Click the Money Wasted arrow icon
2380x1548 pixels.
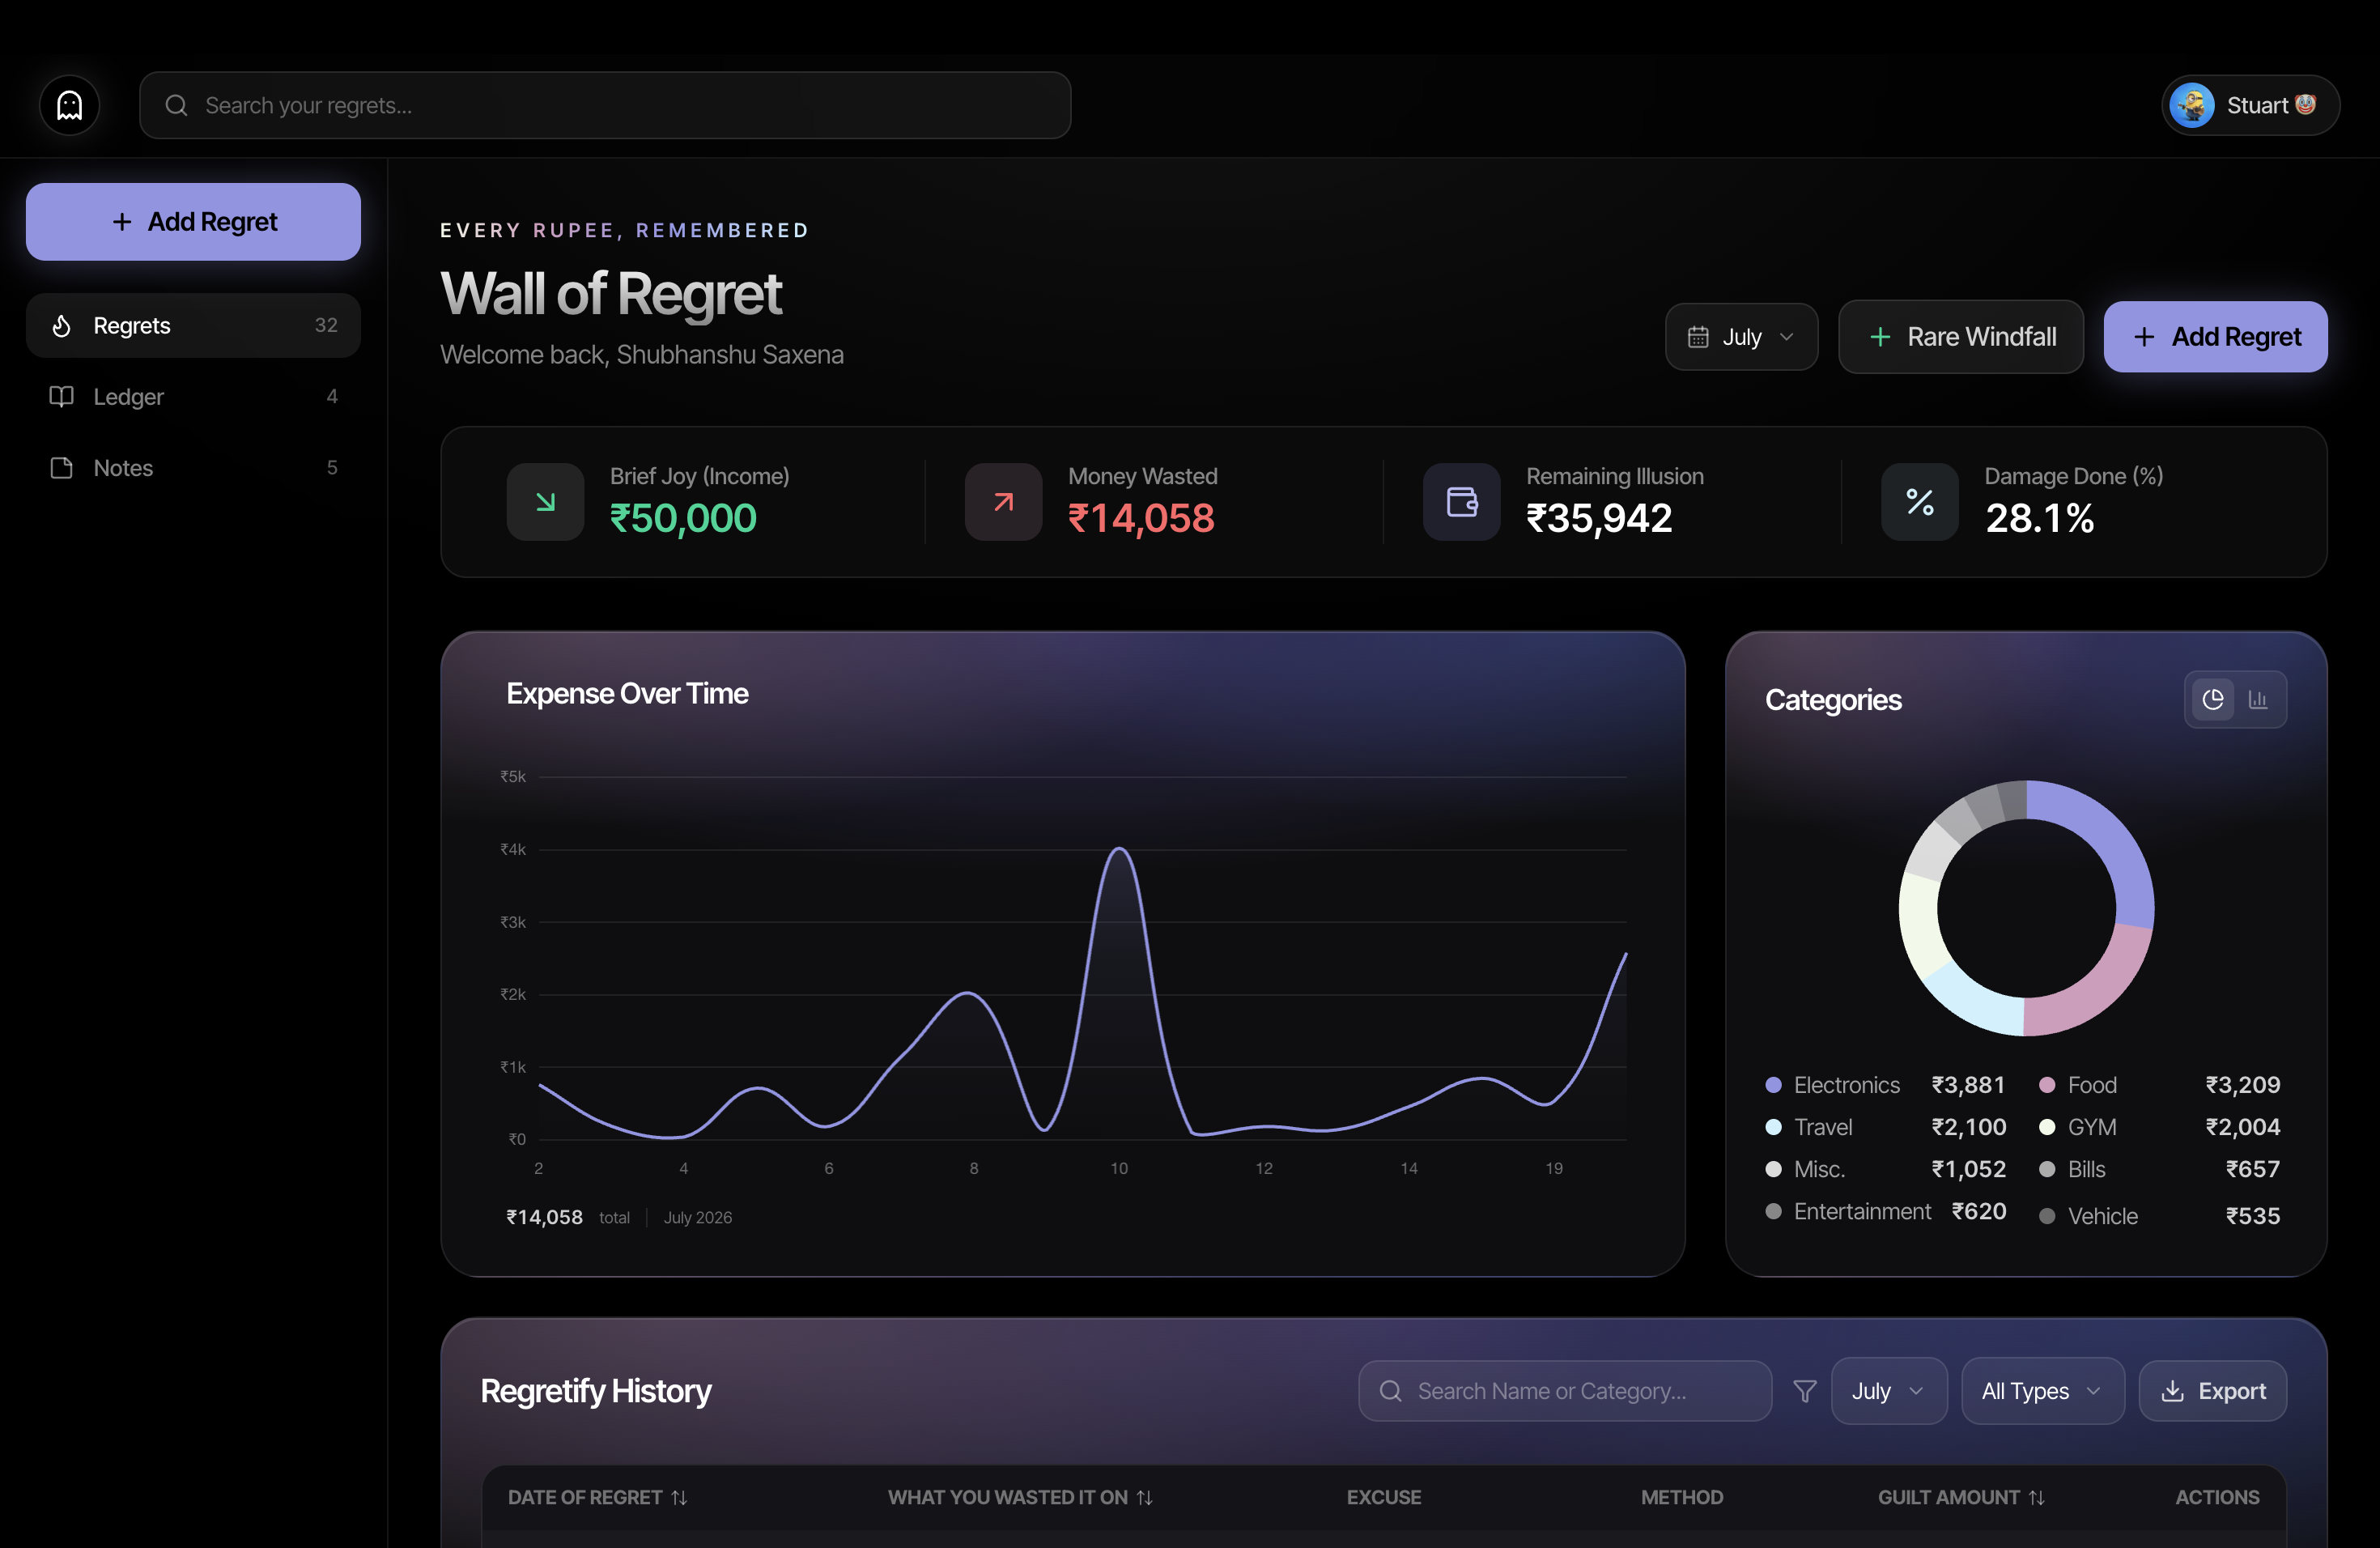1003,502
